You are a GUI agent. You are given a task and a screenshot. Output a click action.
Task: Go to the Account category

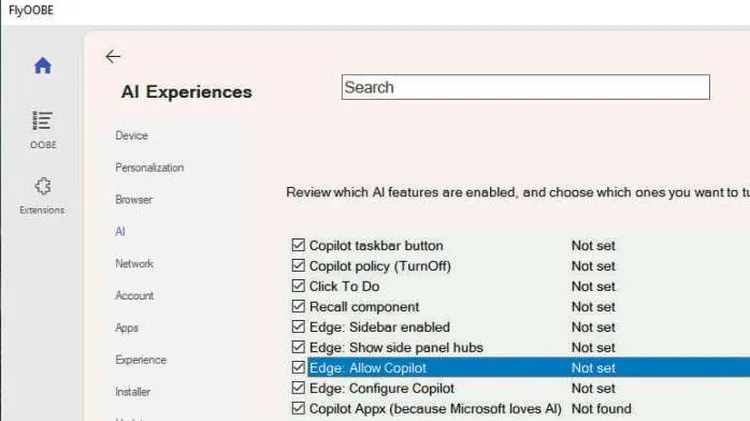click(x=134, y=295)
